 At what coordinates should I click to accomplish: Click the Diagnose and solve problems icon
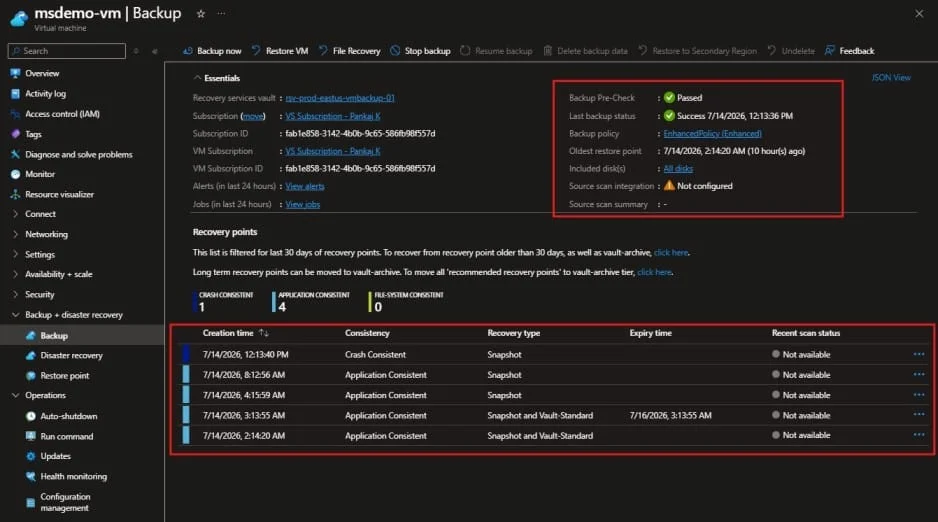pos(16,154)
